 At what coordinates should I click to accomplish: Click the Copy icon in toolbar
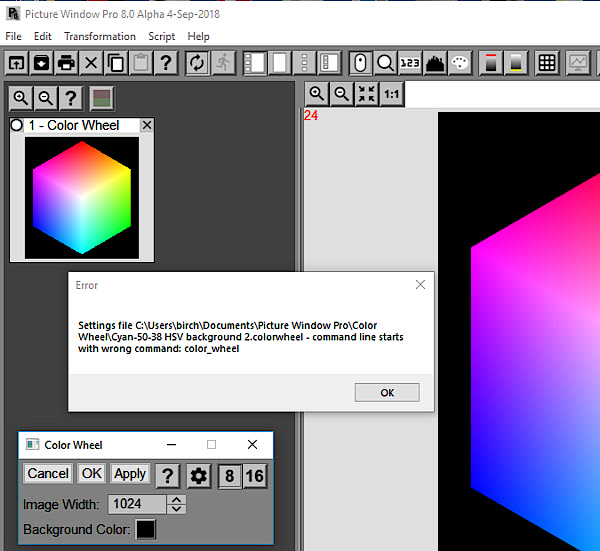[x=116, y=63]
